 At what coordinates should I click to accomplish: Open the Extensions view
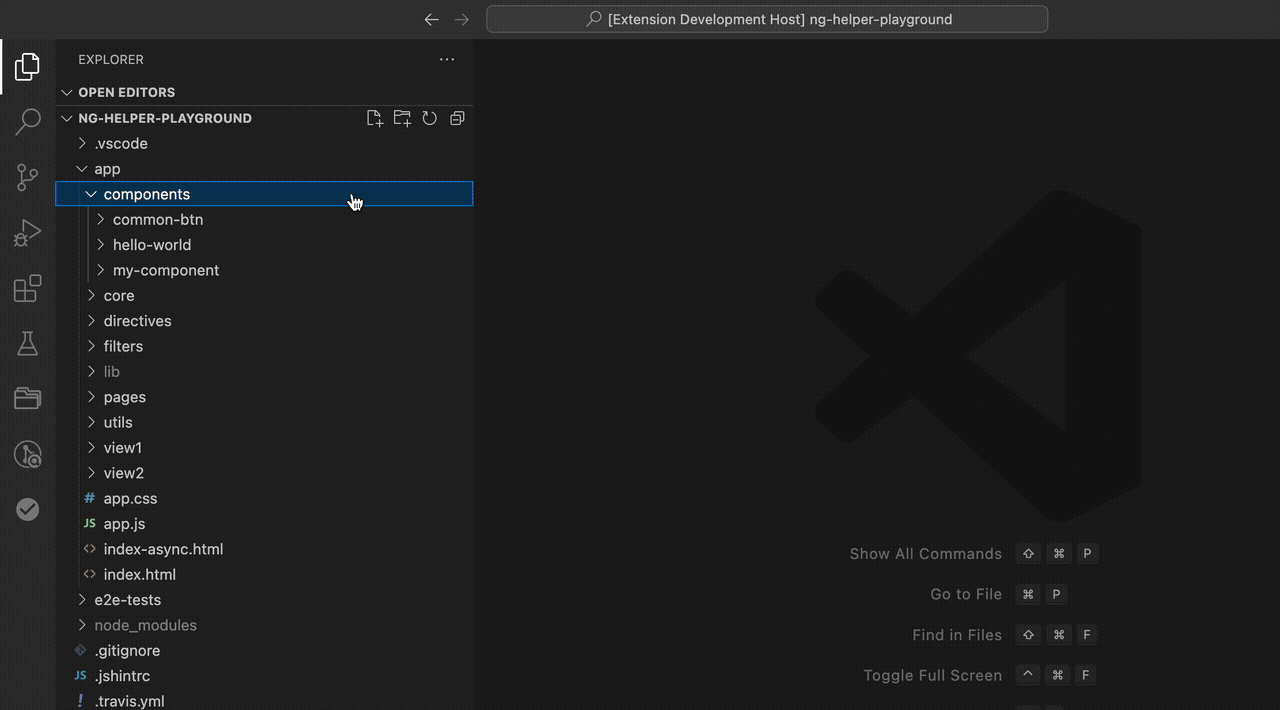coord(27,289)
